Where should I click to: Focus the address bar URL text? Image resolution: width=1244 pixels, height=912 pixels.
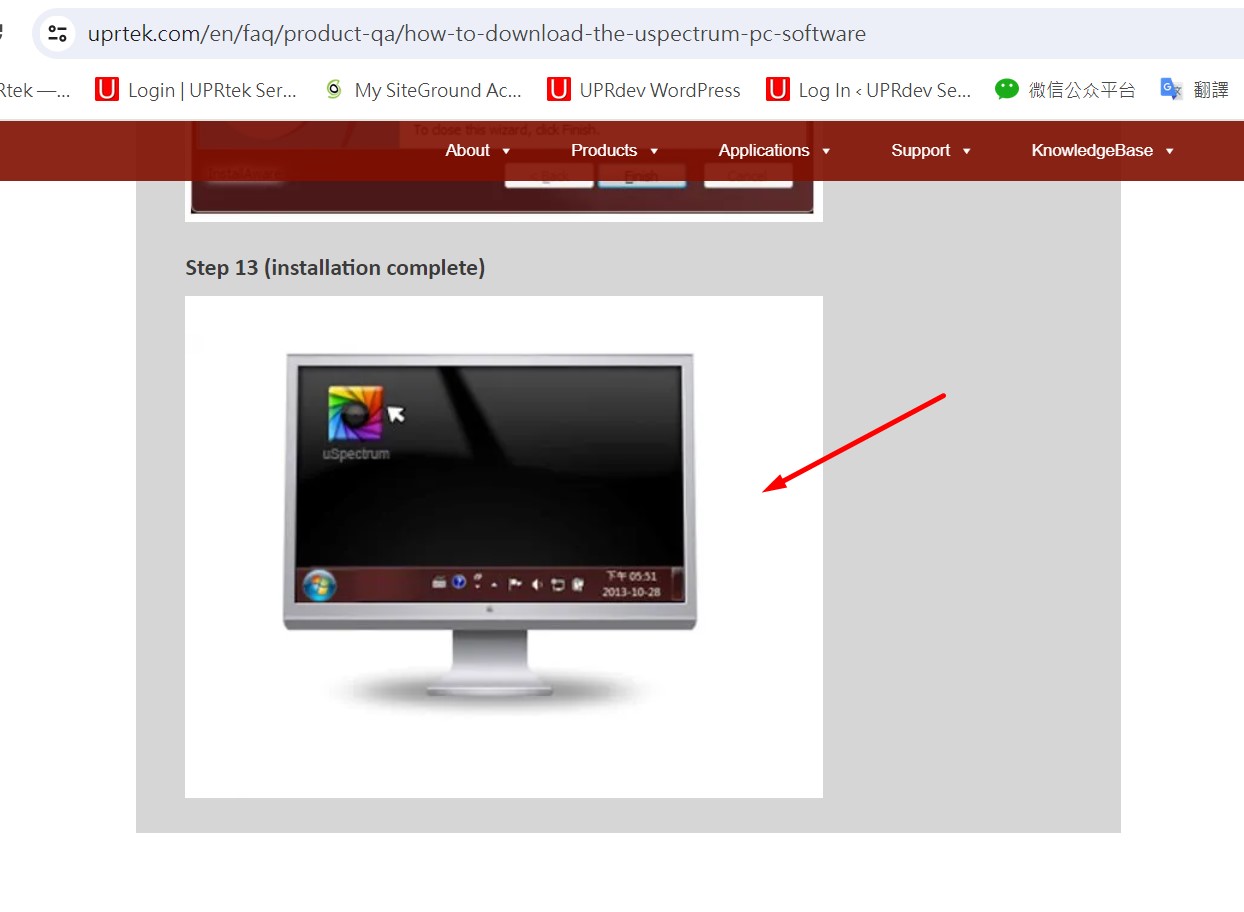pyautogui.click(x=476, y=34)
